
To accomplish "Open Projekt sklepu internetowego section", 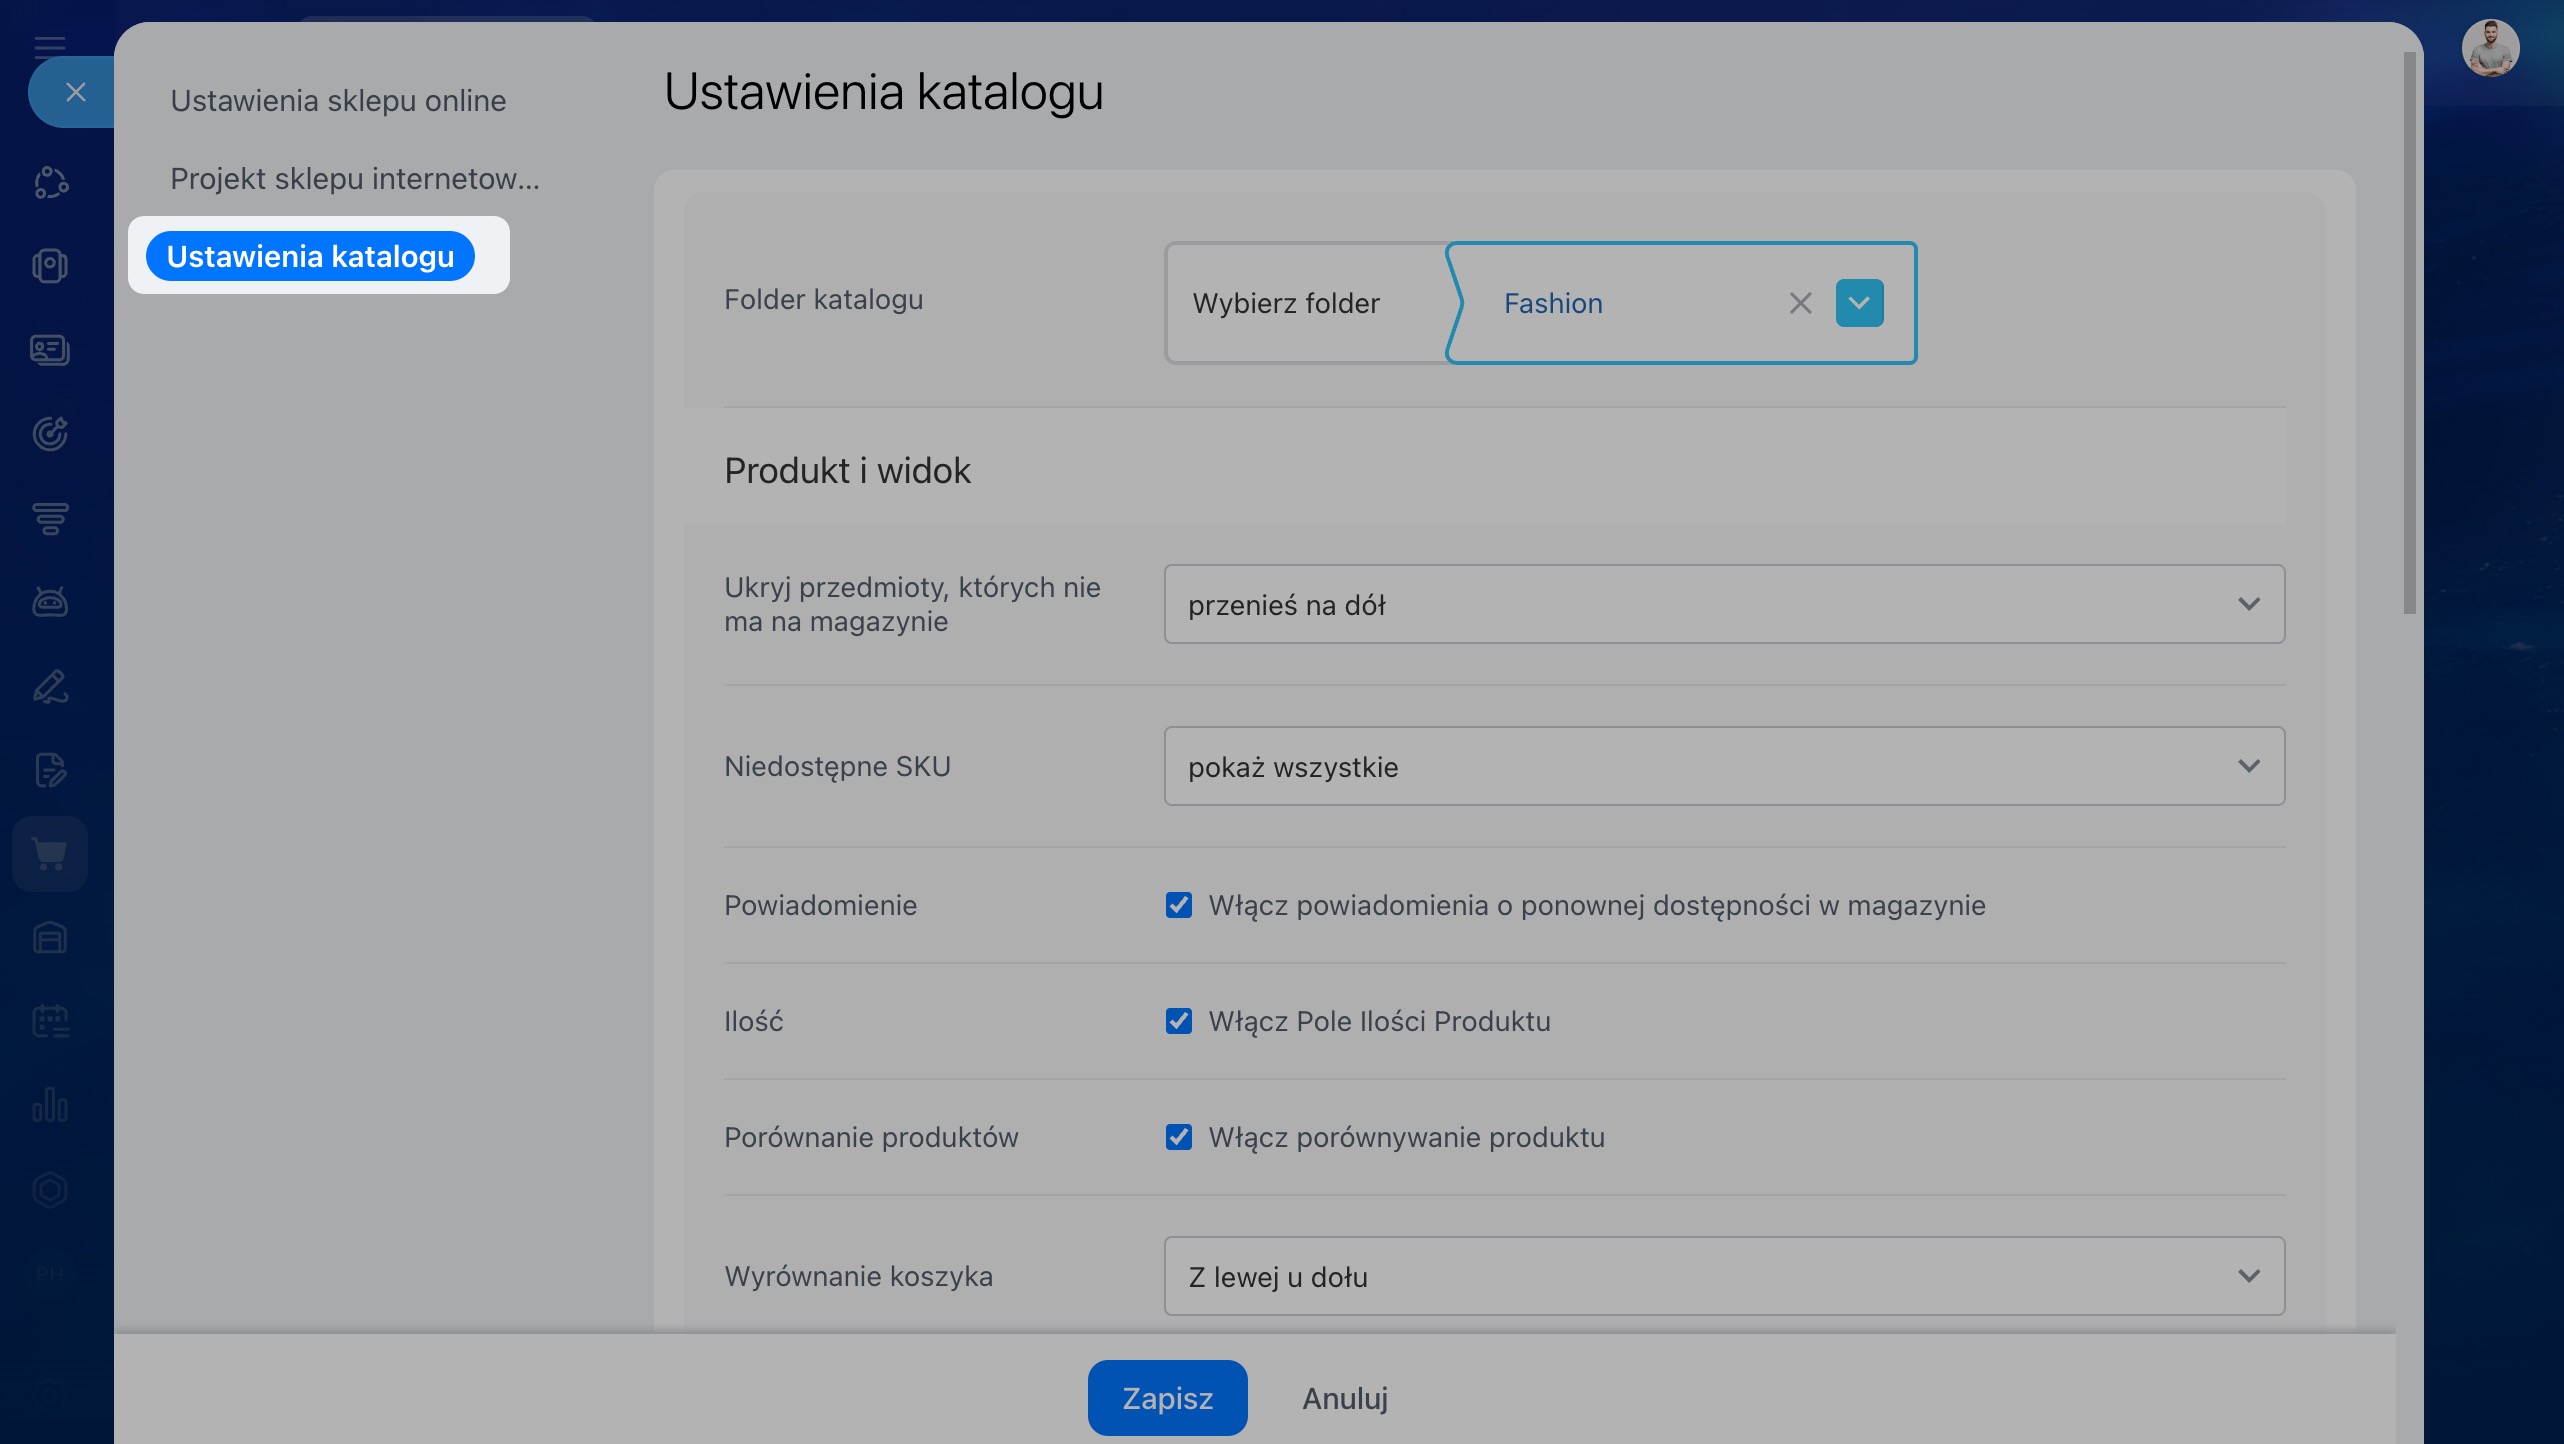I will [354, 179].
